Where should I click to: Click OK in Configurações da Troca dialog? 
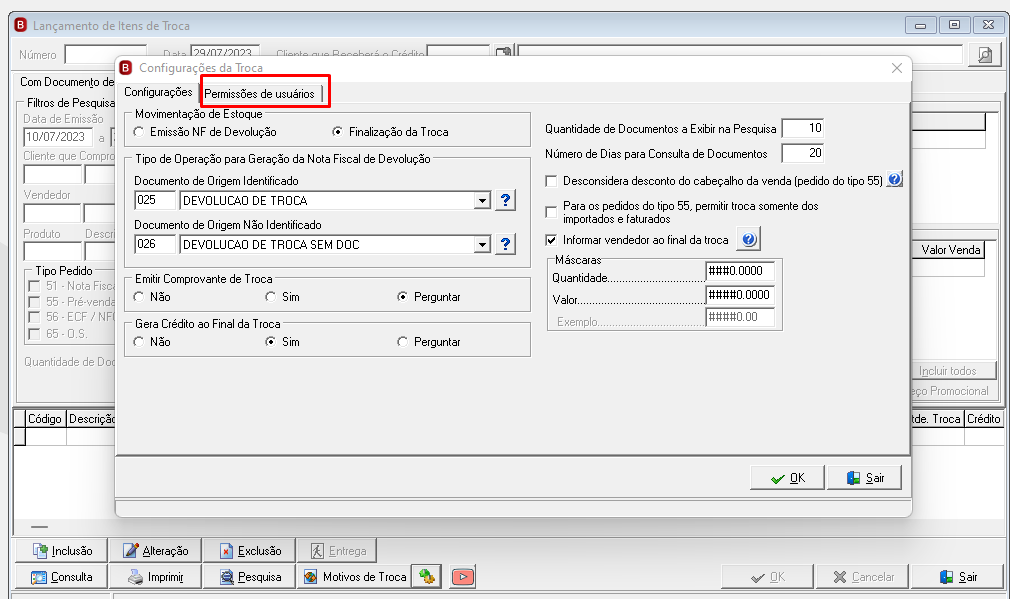click(787, 478)
